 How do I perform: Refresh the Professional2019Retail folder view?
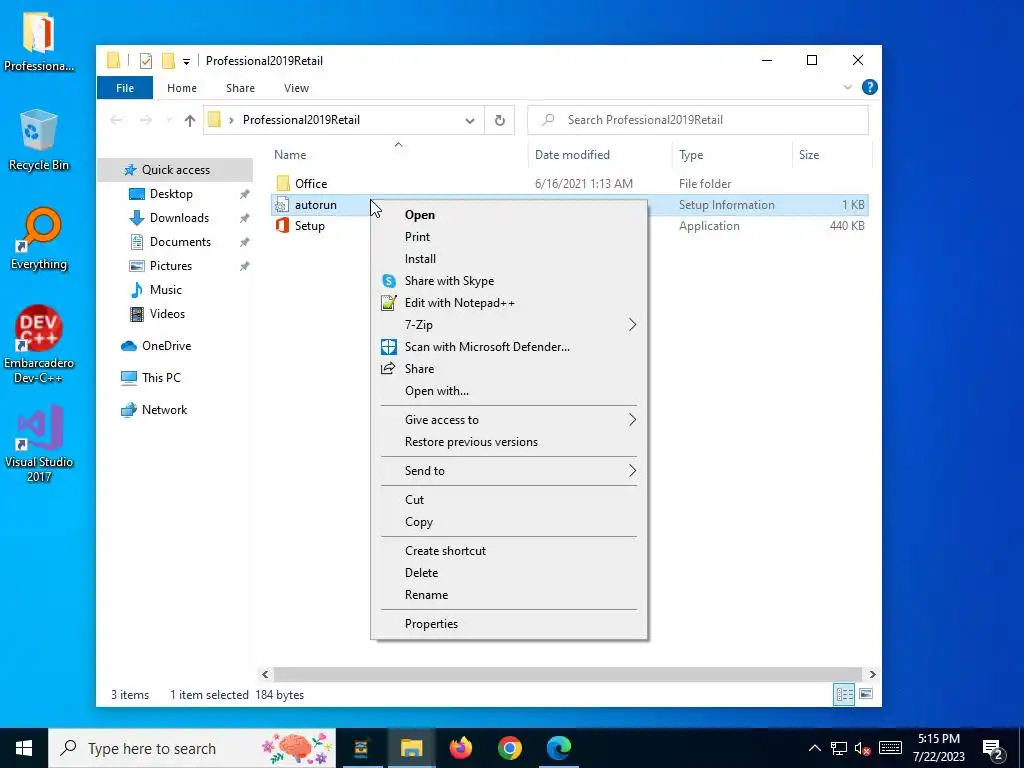coord(500,120)
